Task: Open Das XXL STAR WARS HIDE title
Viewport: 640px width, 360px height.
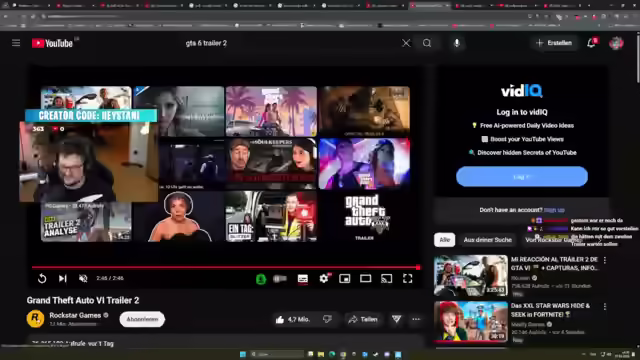Action: coord(551,310)
